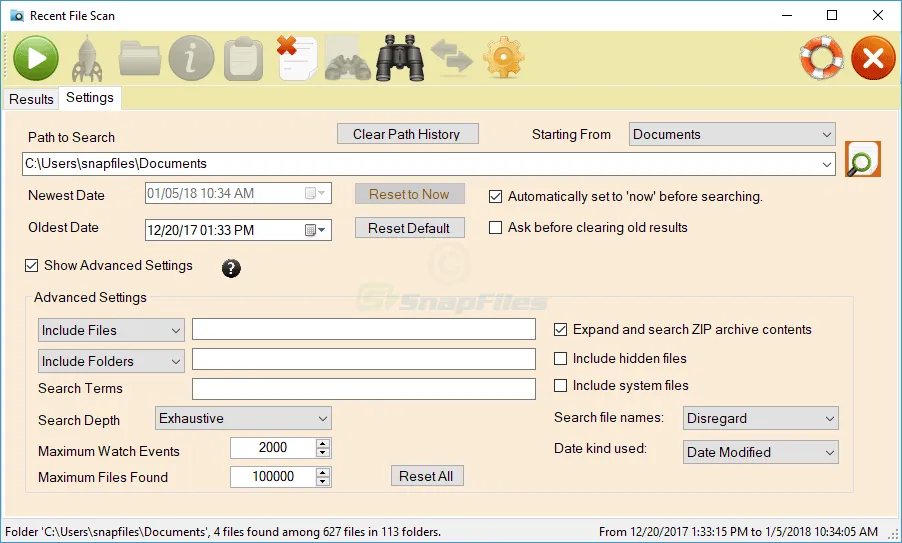Maximize the Recent File Scan window
This screenshot has height=543, width=902.
(832, 16)
